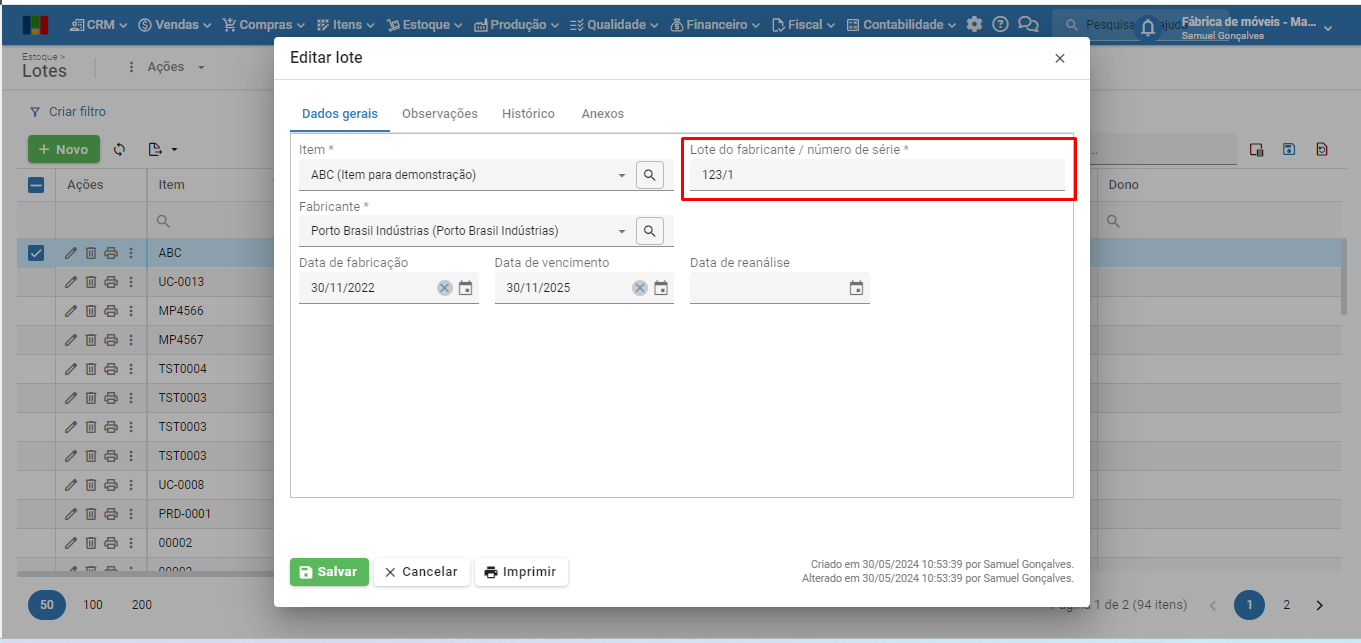
Task: Expand the Item combo box arrow
Action: [x=622, y=175]
